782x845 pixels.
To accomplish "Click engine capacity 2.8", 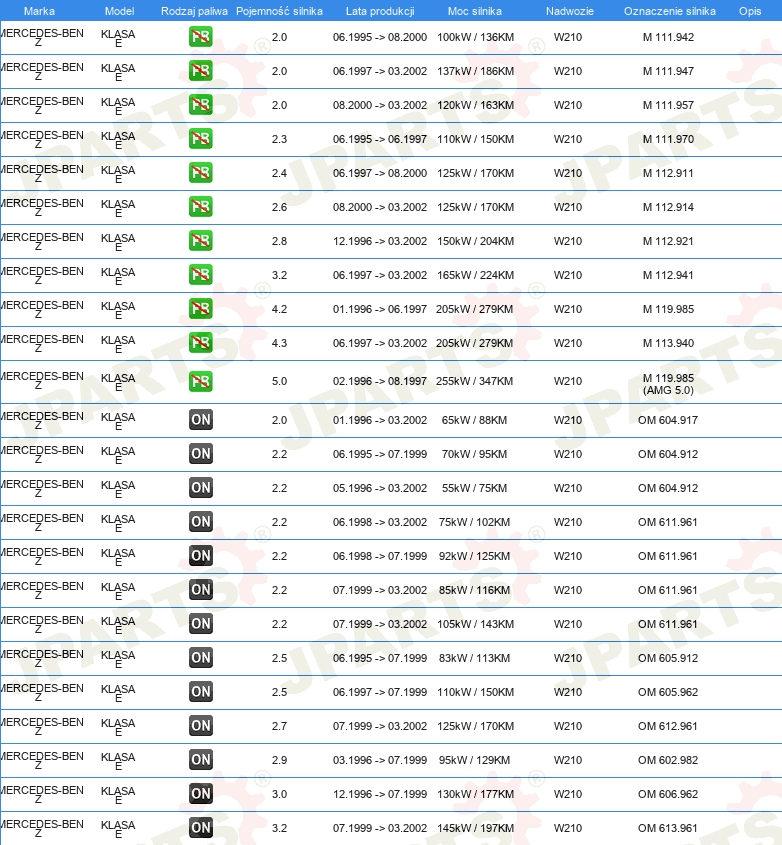I will (x=279, y=241).
